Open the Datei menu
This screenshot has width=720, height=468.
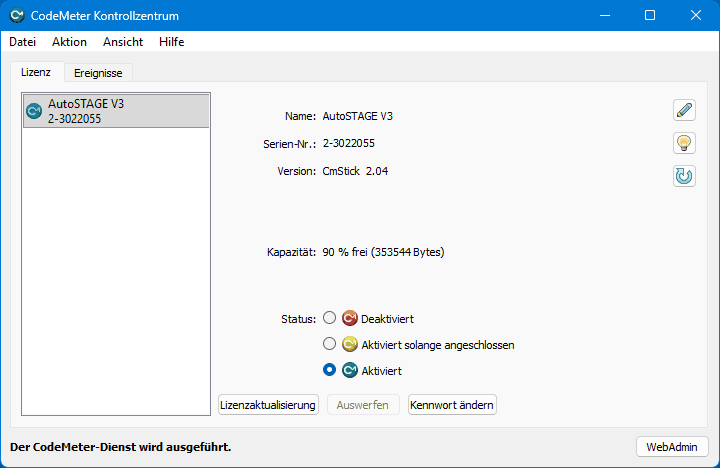coord(22,42)
